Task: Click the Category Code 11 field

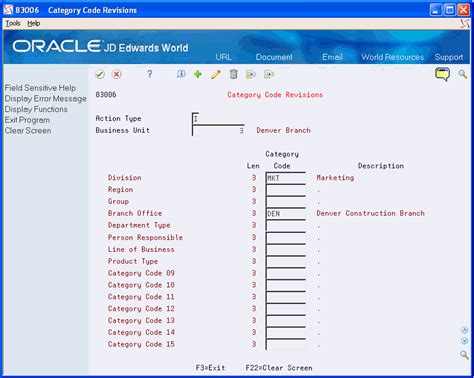Action: 286,297
